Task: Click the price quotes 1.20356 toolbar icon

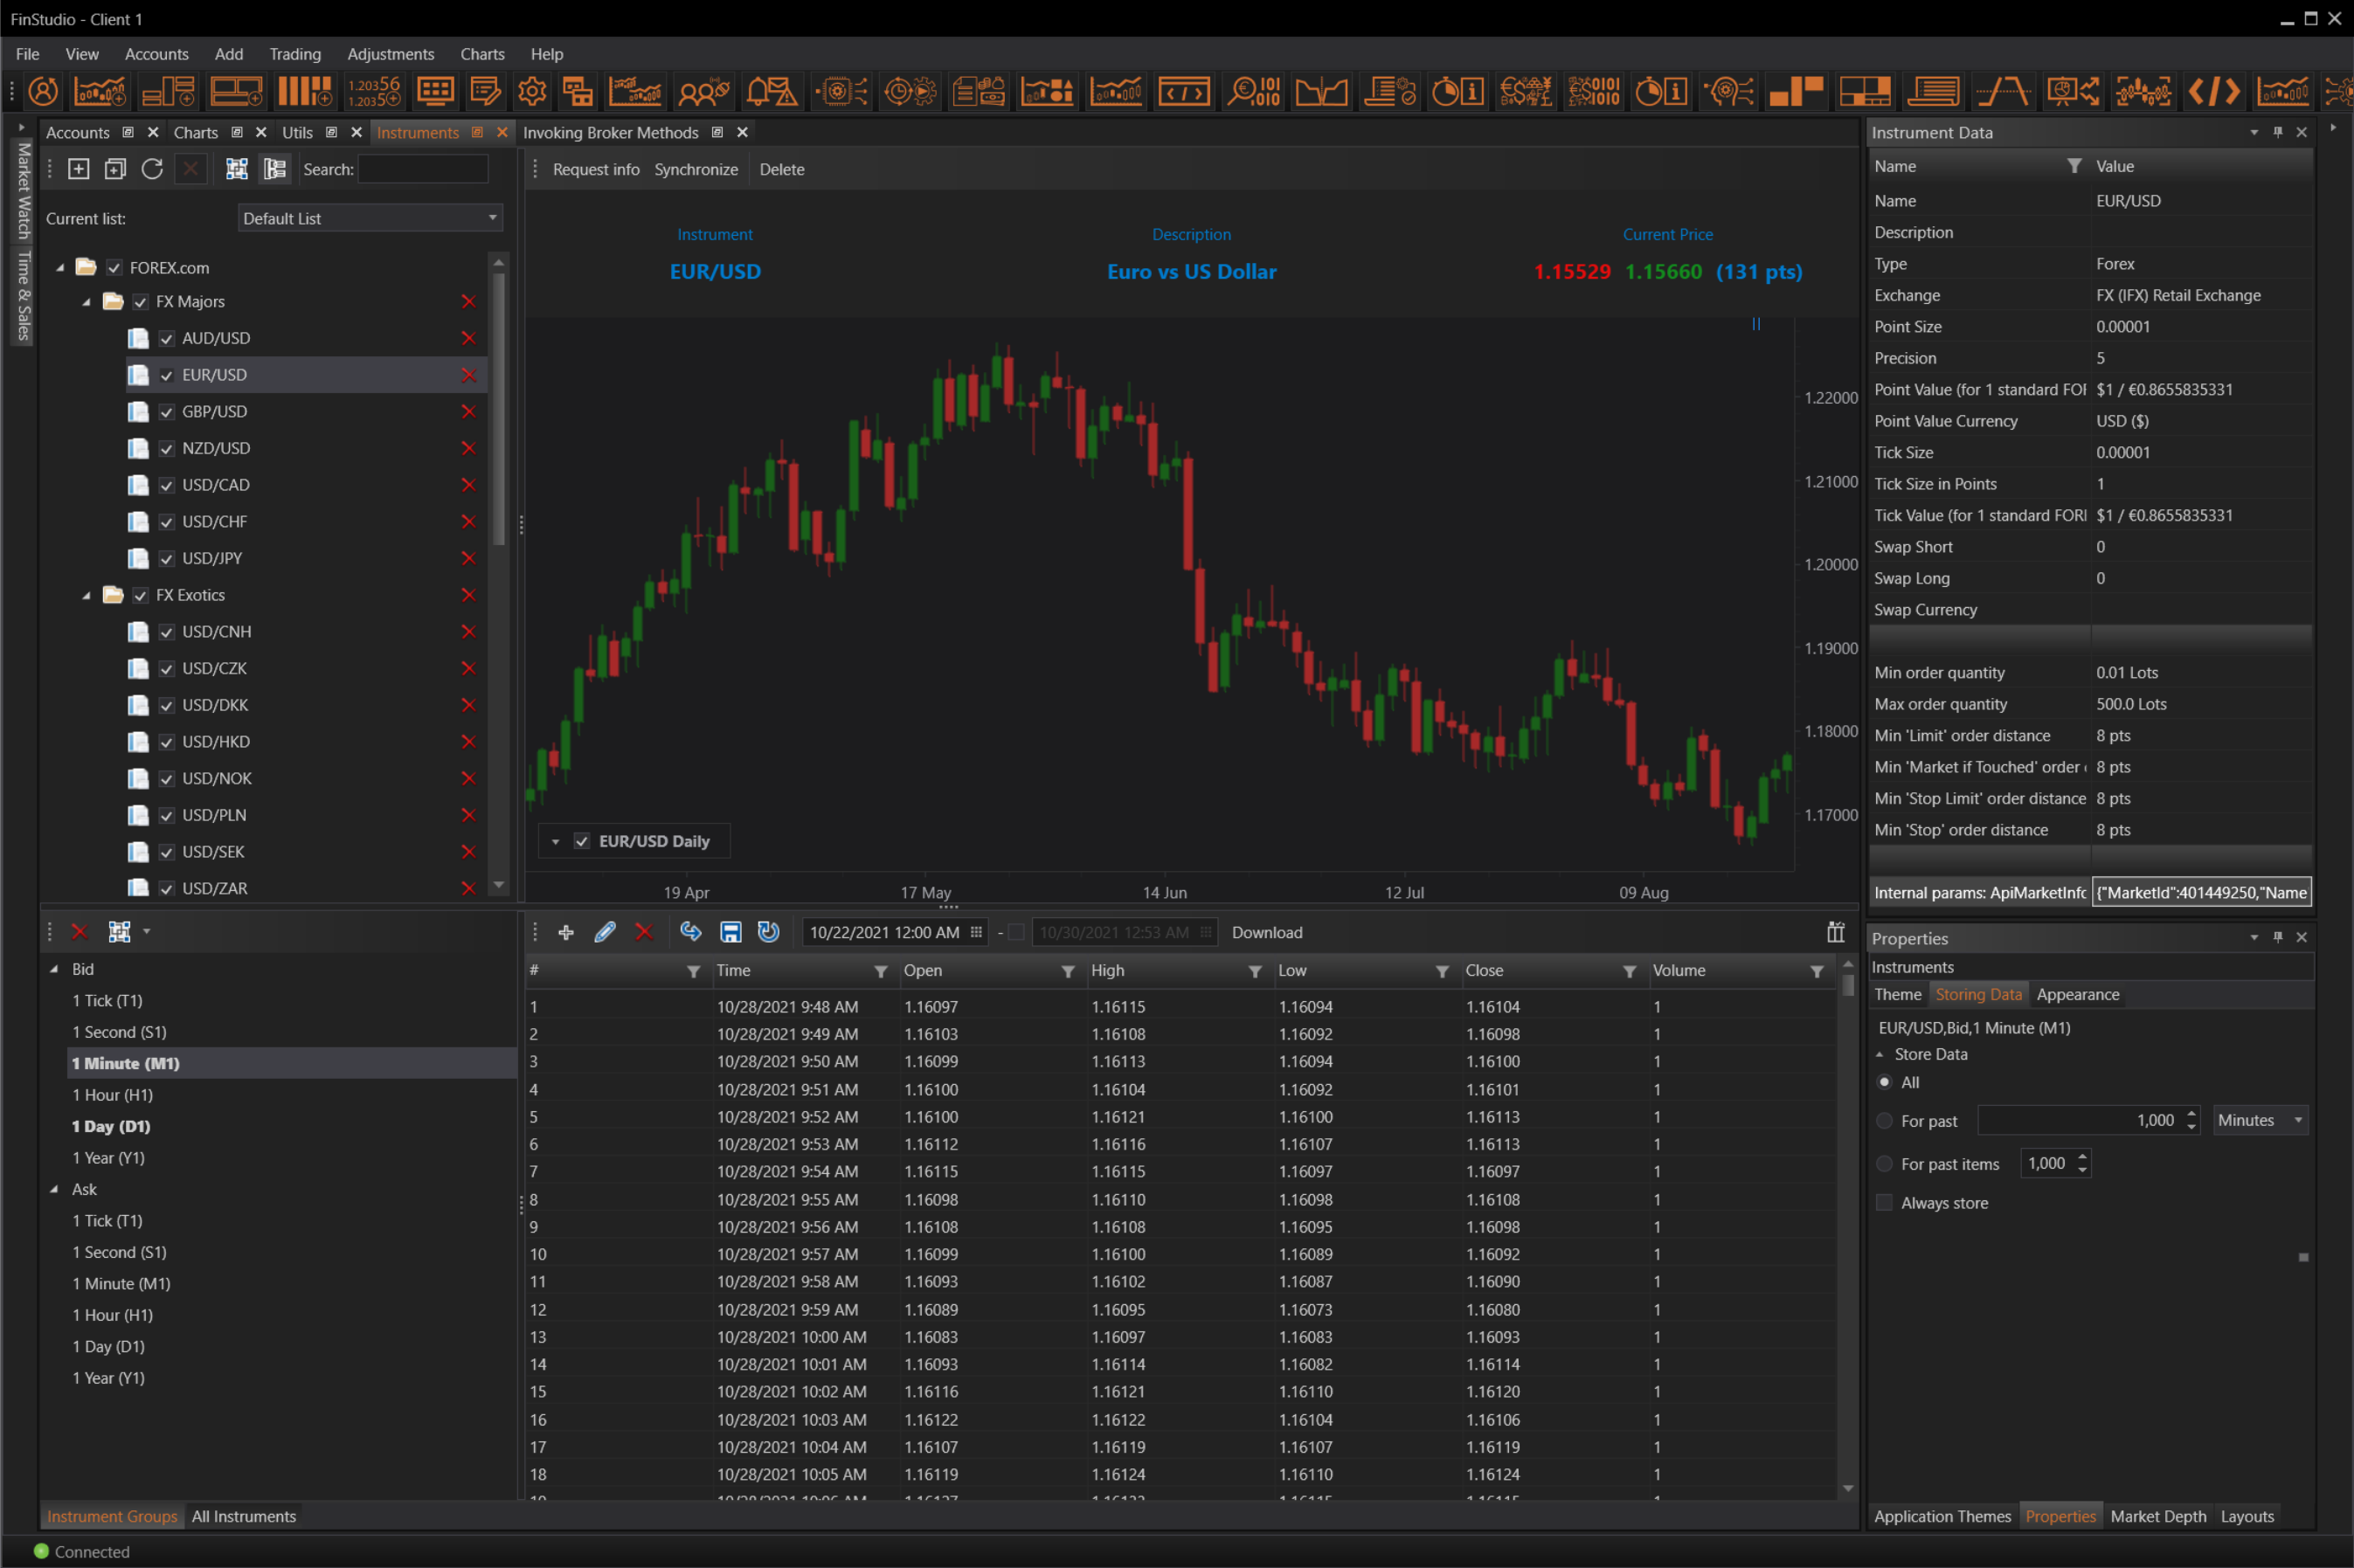Action: pyautogui.click(x=374, y=92)
